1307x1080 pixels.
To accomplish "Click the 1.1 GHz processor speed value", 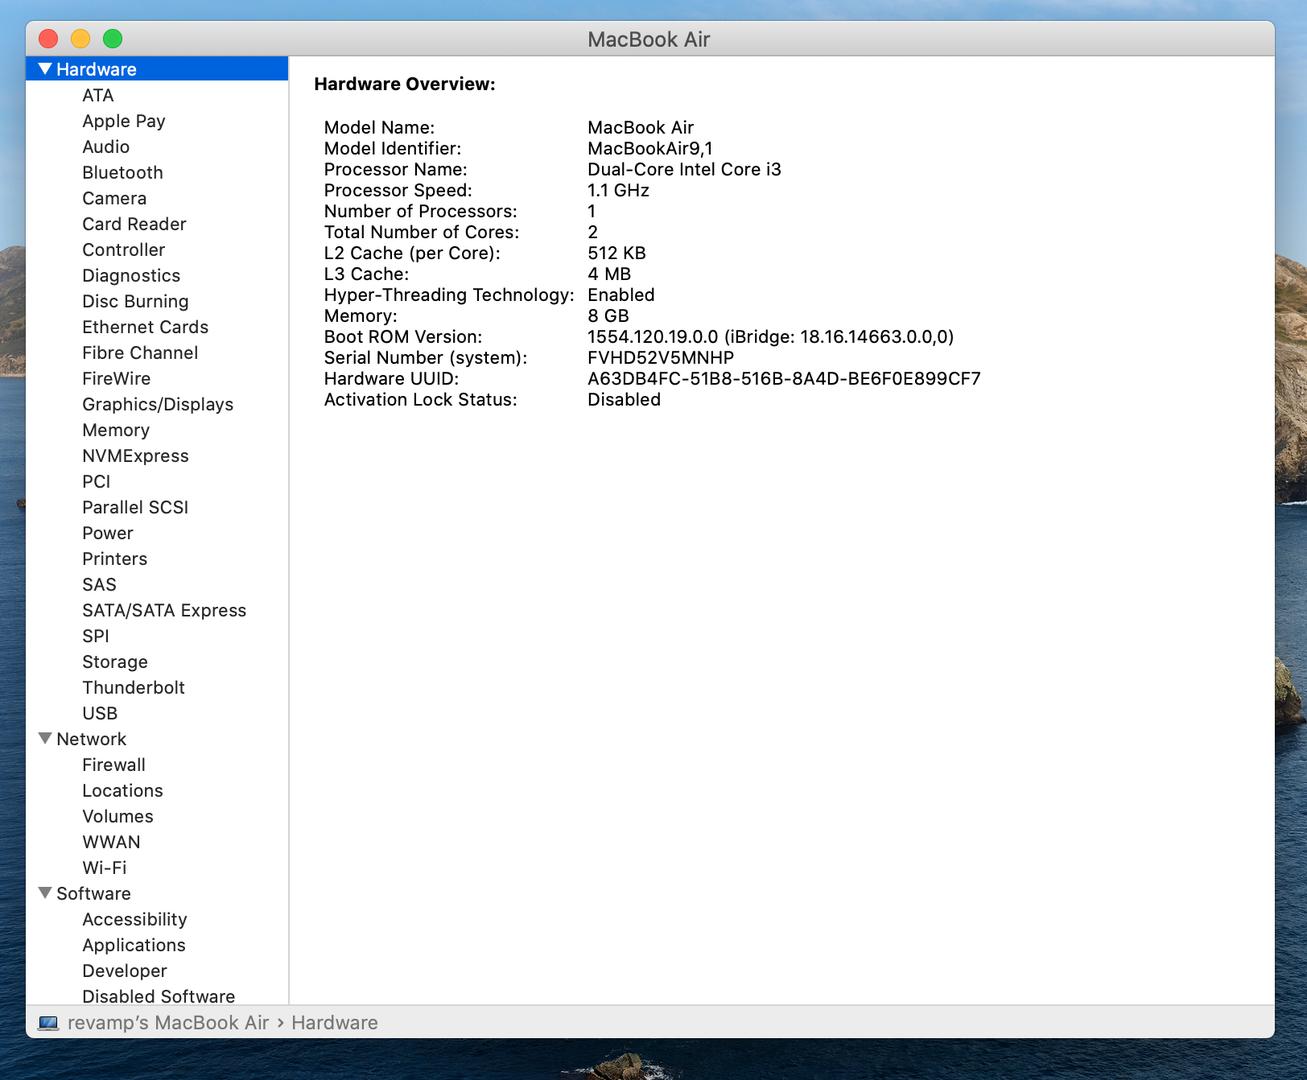I will click(618, 191).
